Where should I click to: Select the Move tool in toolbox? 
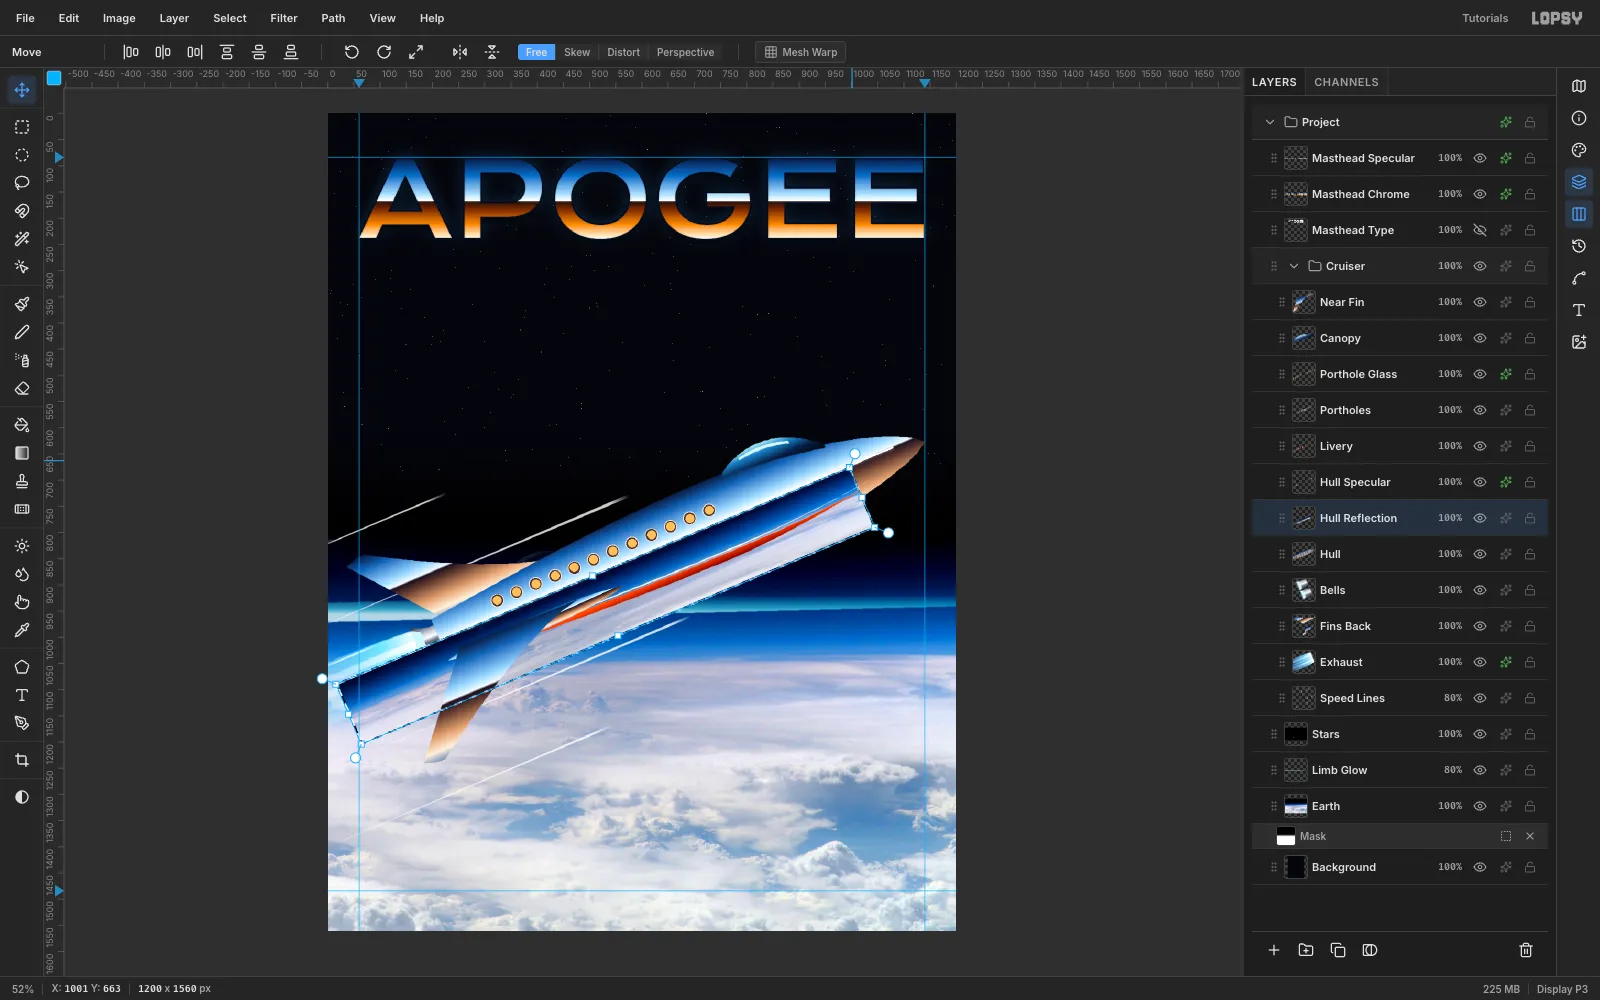(x=22, y=90)
